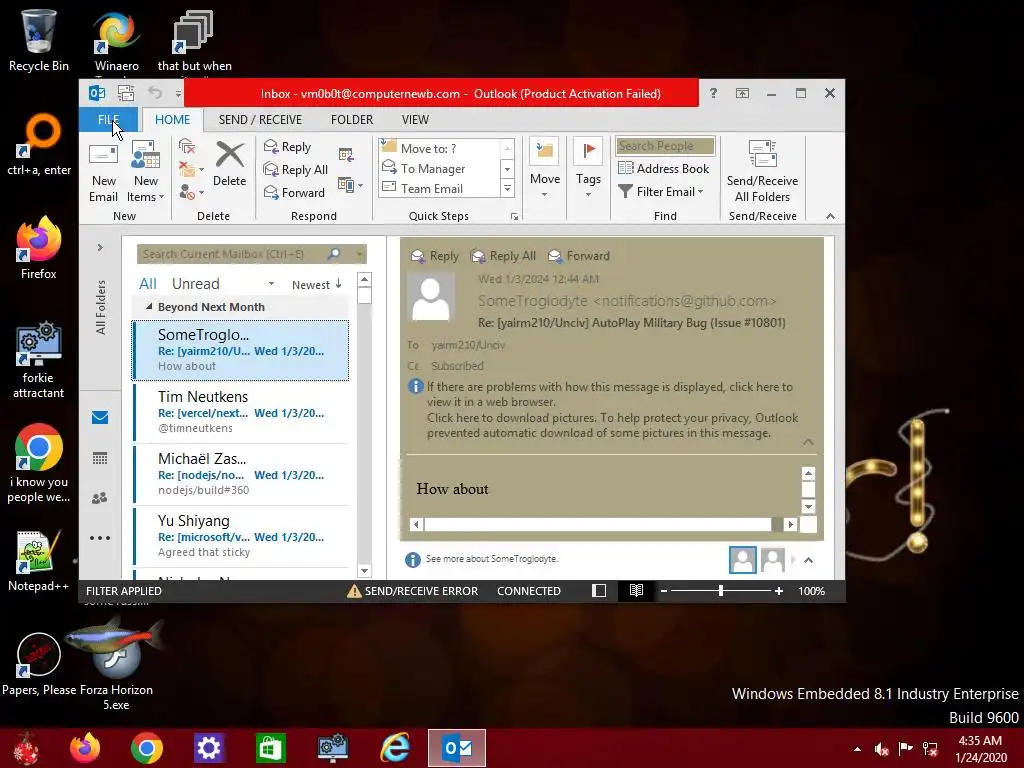This screenshot has height=768, width=1024.
Task: Open the email from Tim Neutkens
Action: pos(240,411)
